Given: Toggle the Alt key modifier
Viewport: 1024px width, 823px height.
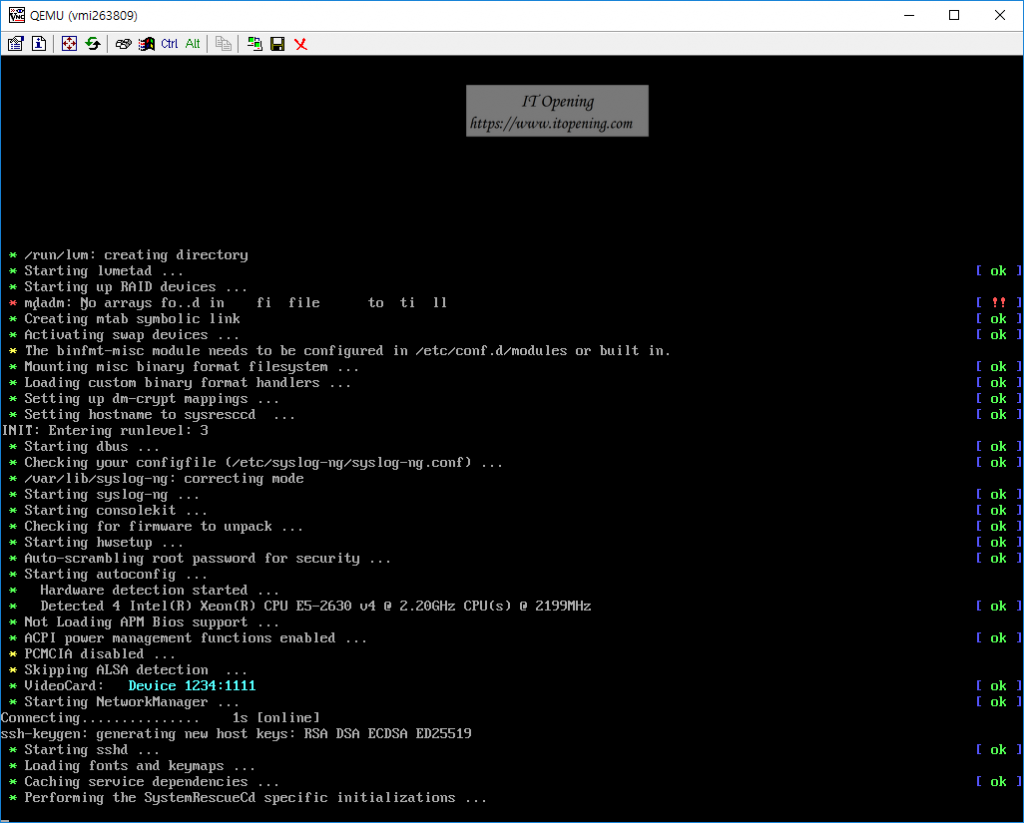Looking at the screenshot, I should point(193,44).
